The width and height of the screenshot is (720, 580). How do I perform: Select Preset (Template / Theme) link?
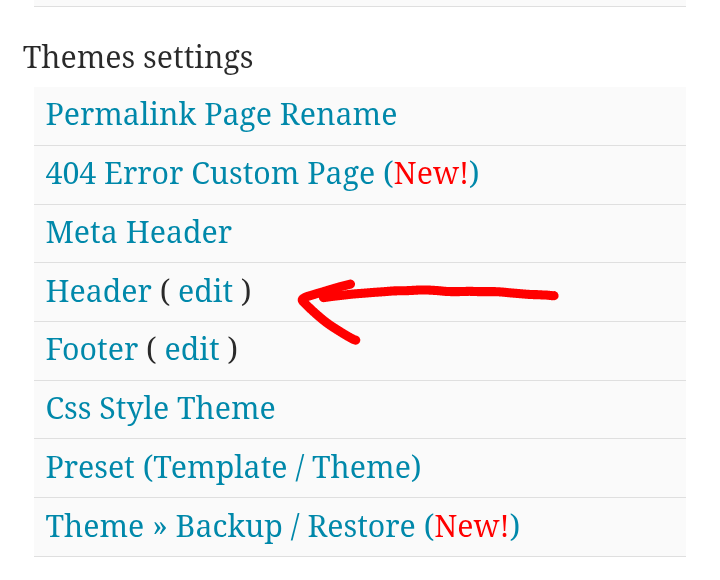click(233, 467)
